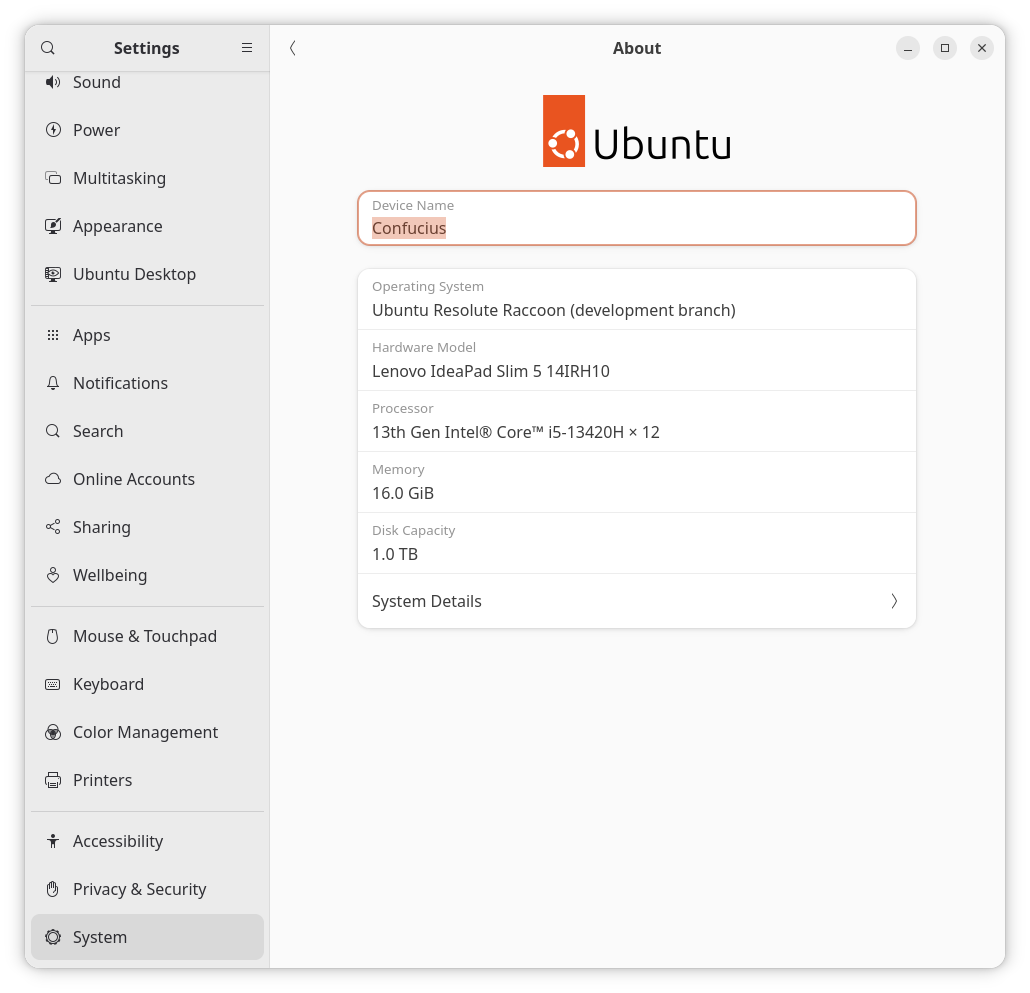Open the Settings hamburger menu
This screenshot has height=993, width=1030.
247,48
